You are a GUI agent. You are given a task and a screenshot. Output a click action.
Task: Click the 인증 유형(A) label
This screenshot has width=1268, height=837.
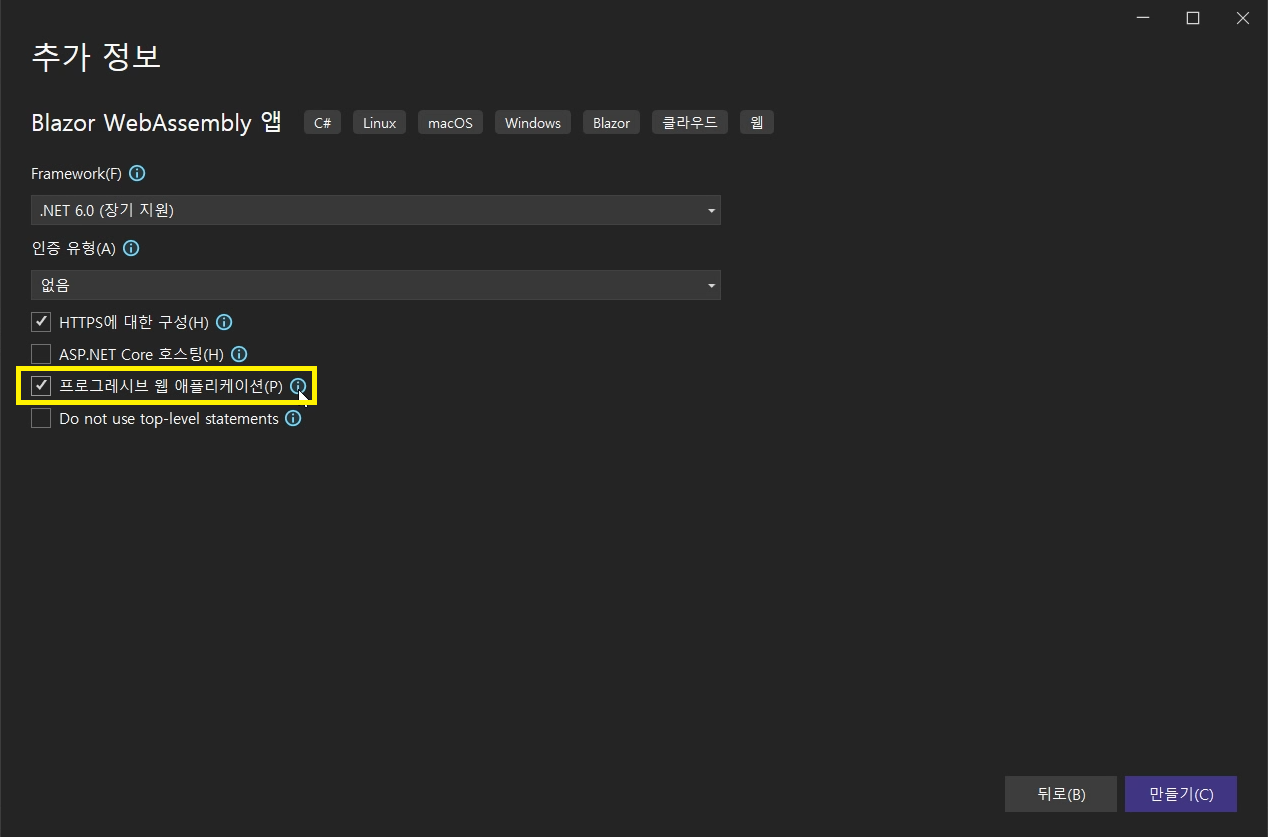[73, 248]
